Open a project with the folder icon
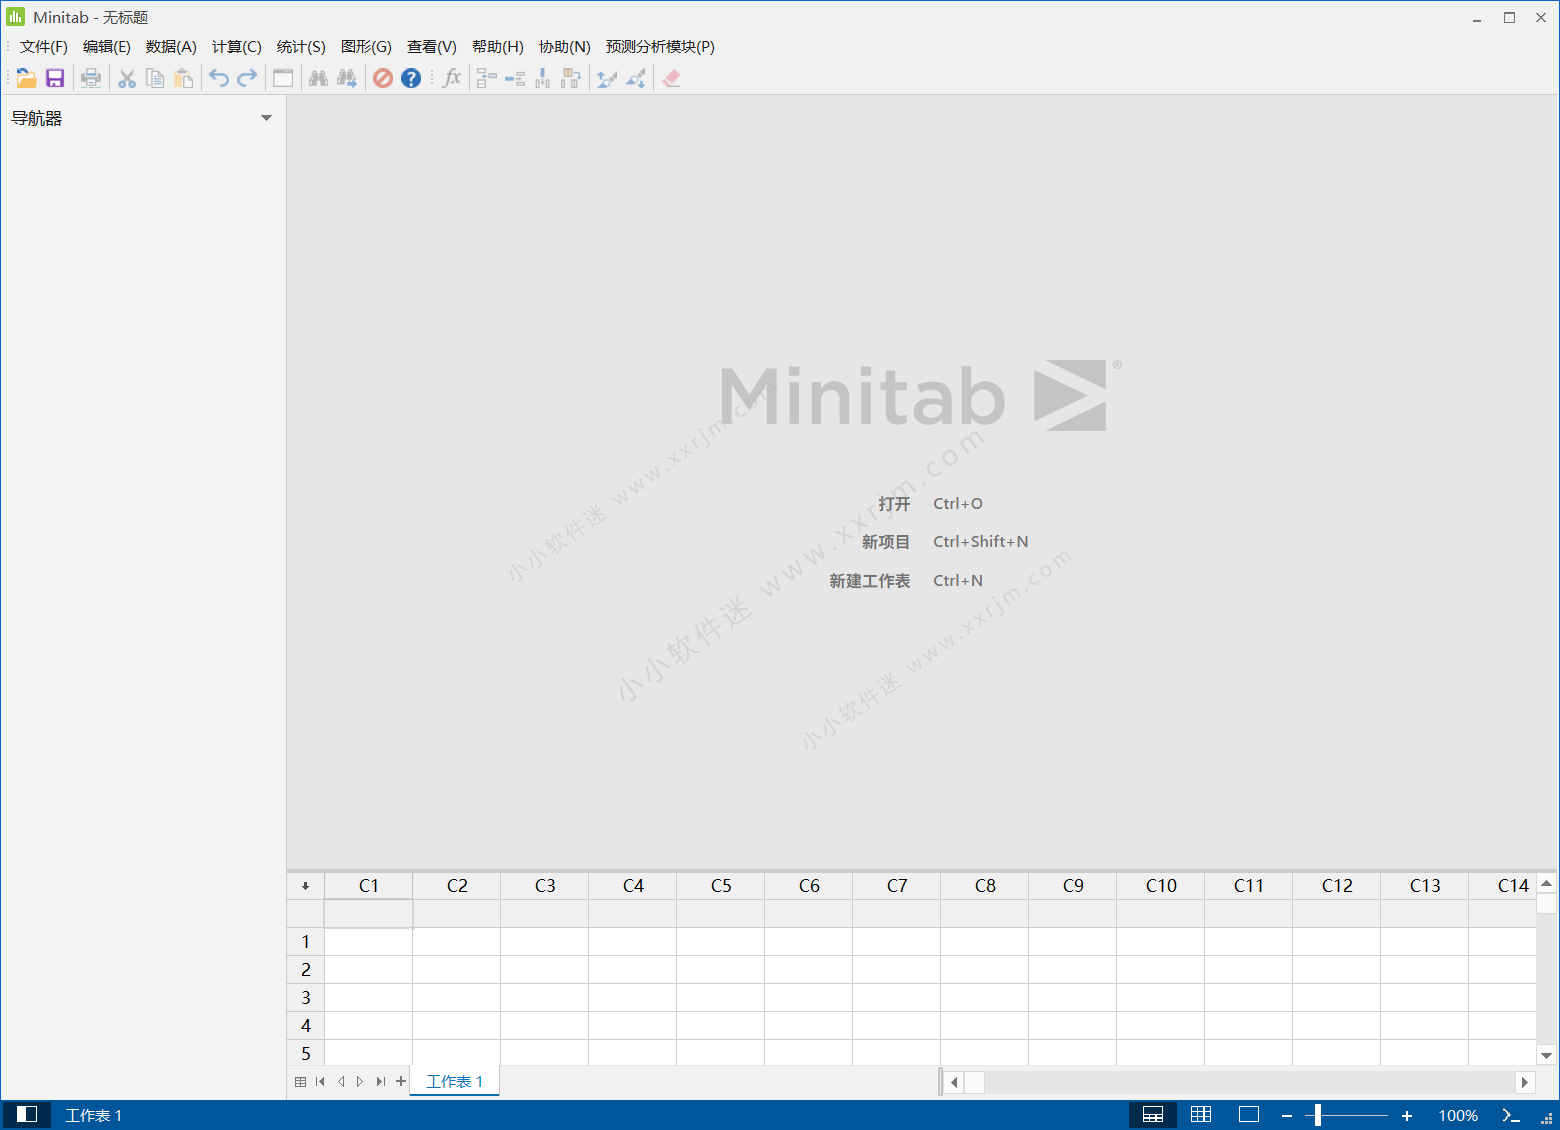This screenshot has height=1130, width=1560. (27, 78)
